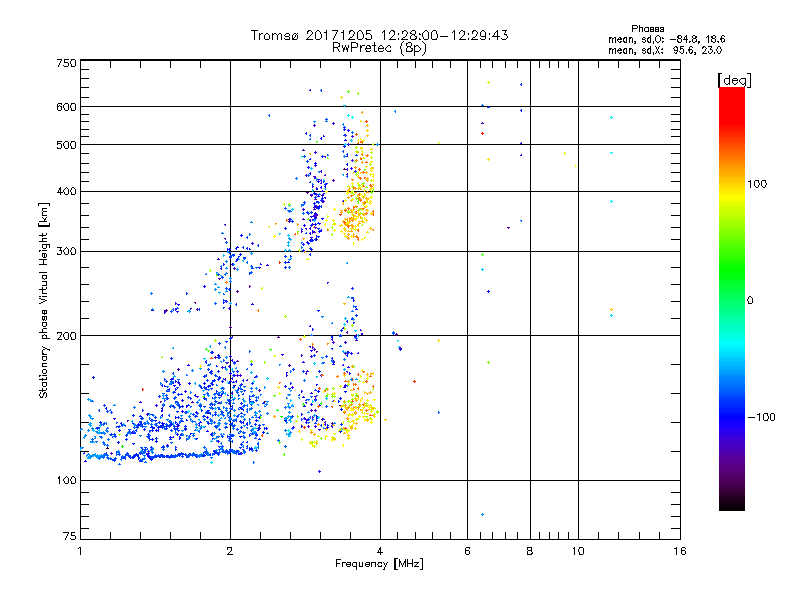
Task: Click the x-axis '4' label
Action: pyautogui.click(x=380, y=551)
